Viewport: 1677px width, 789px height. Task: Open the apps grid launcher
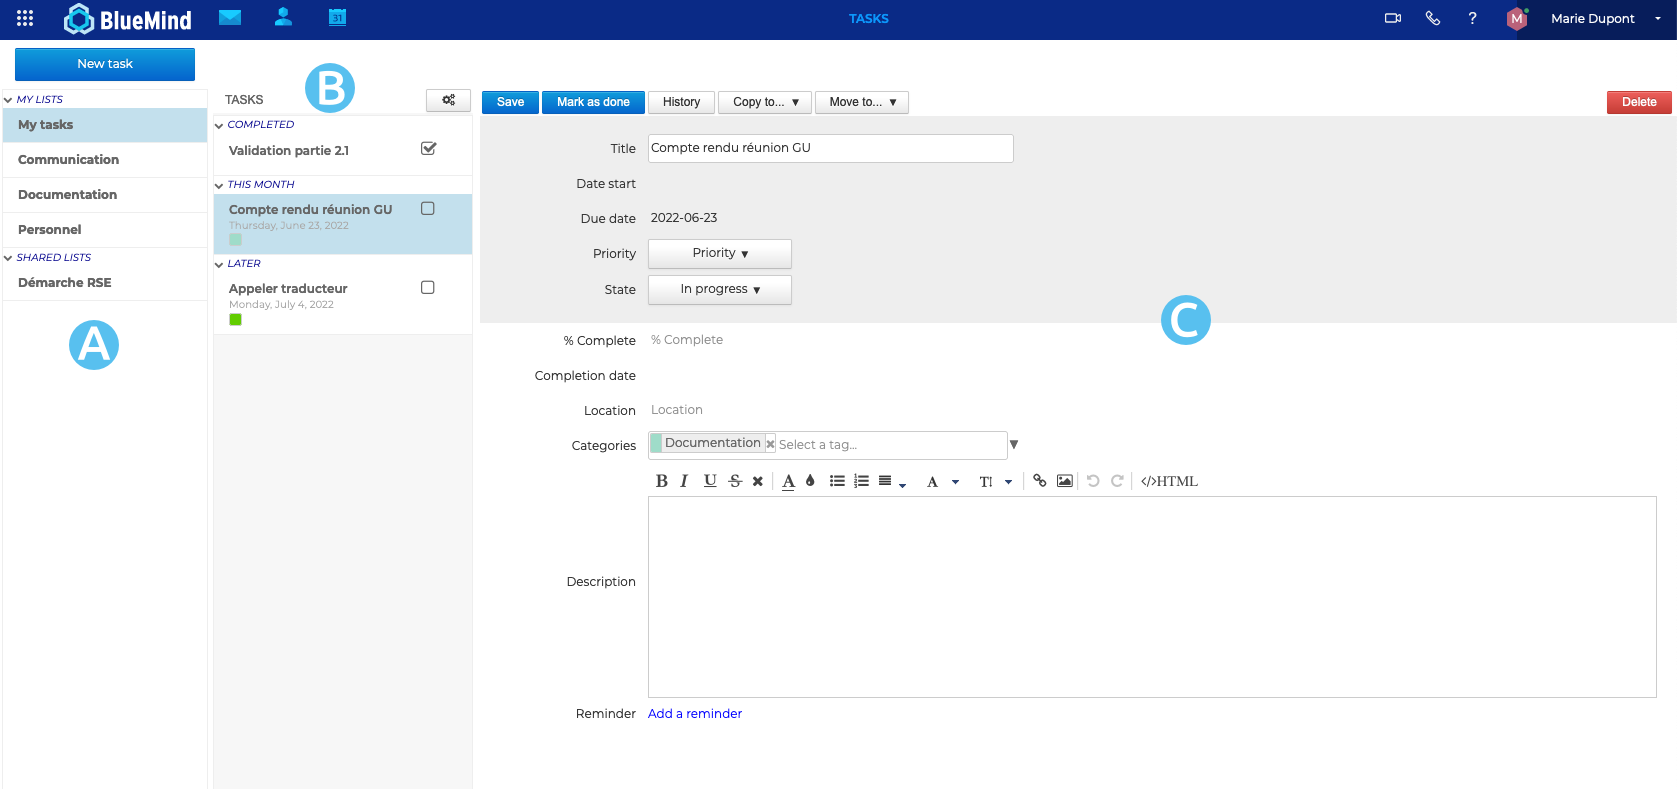click(x=25, y=18)
